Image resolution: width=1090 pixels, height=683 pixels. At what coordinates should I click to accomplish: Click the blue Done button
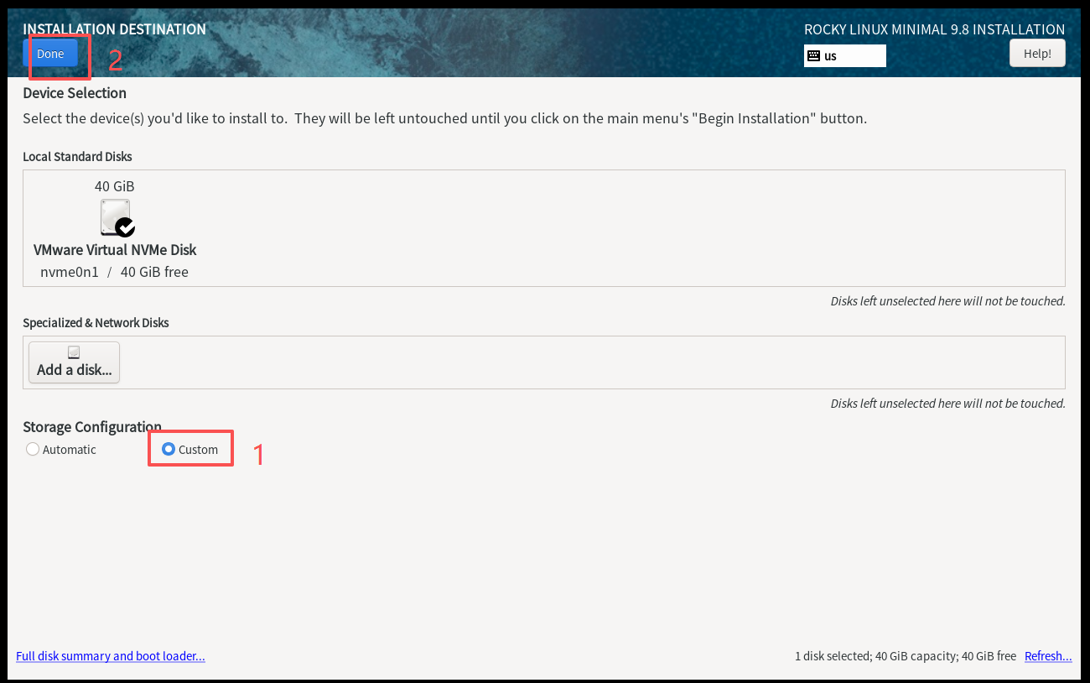click(50, 54)
